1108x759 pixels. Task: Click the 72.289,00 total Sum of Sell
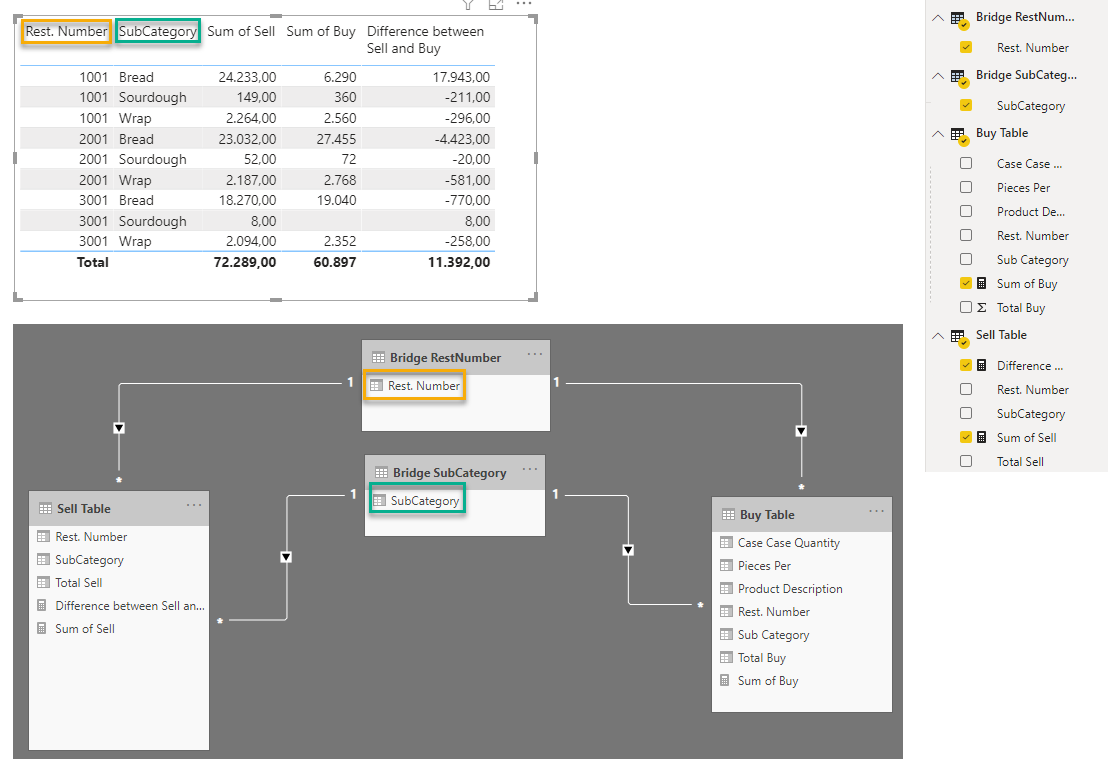coord(244,262)
